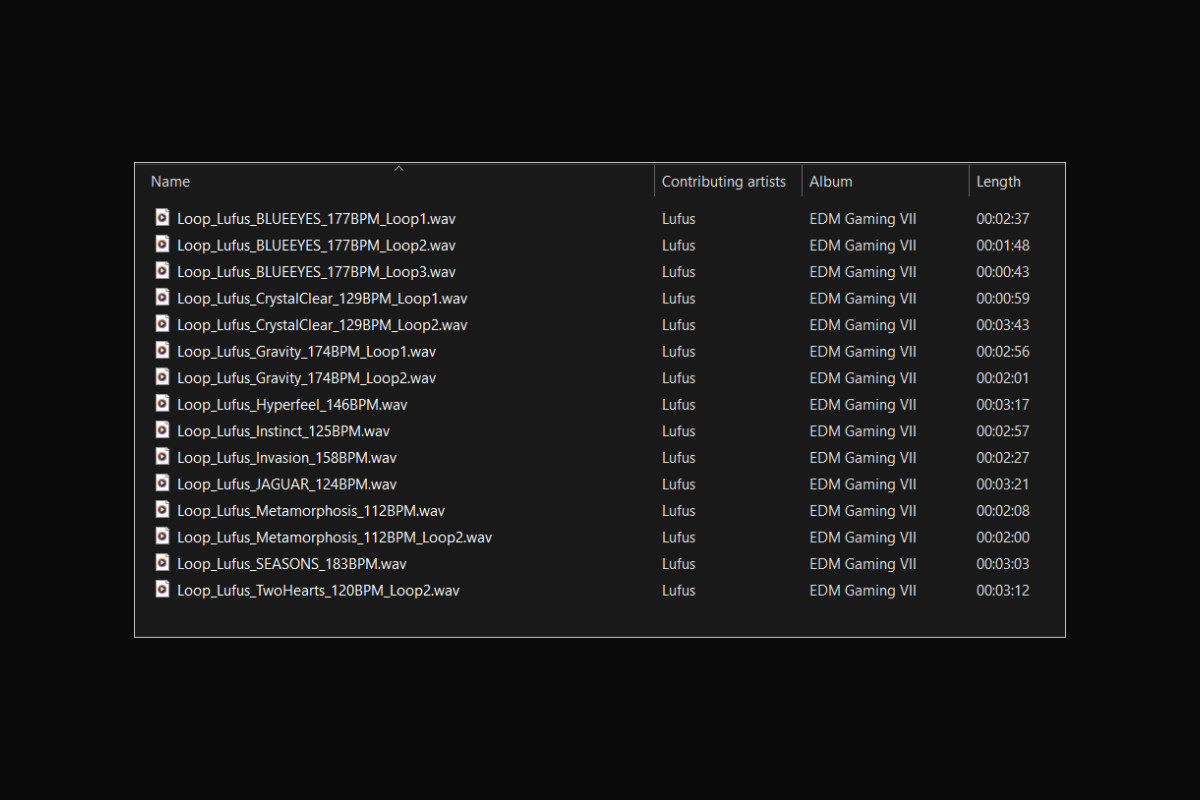Viewport: 1200px width, 800px height.
Task: Click Lufus artist in the JAGUAR row
Action: [x=678, y=484]
